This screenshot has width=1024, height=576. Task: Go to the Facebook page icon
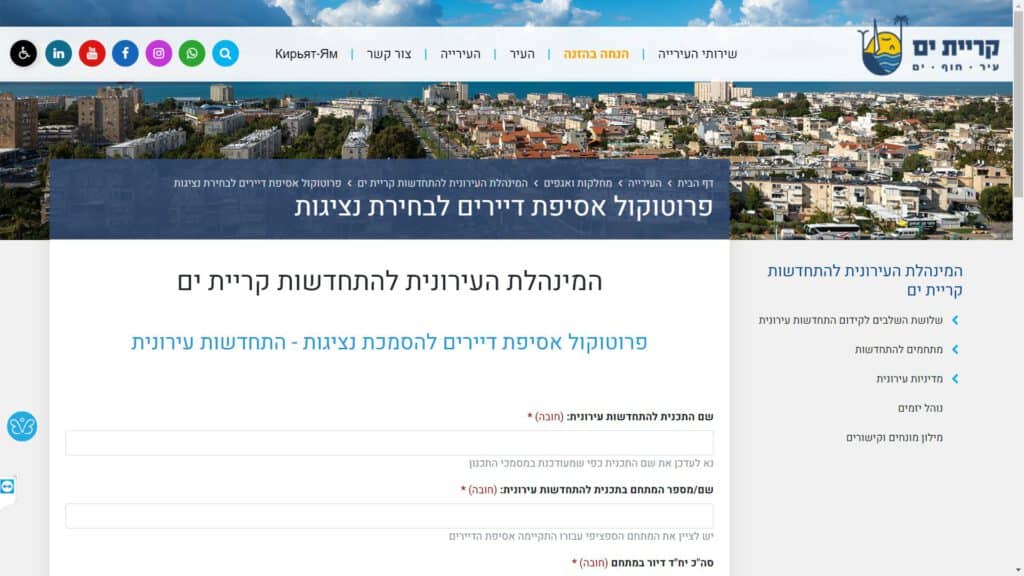point(125,53)
